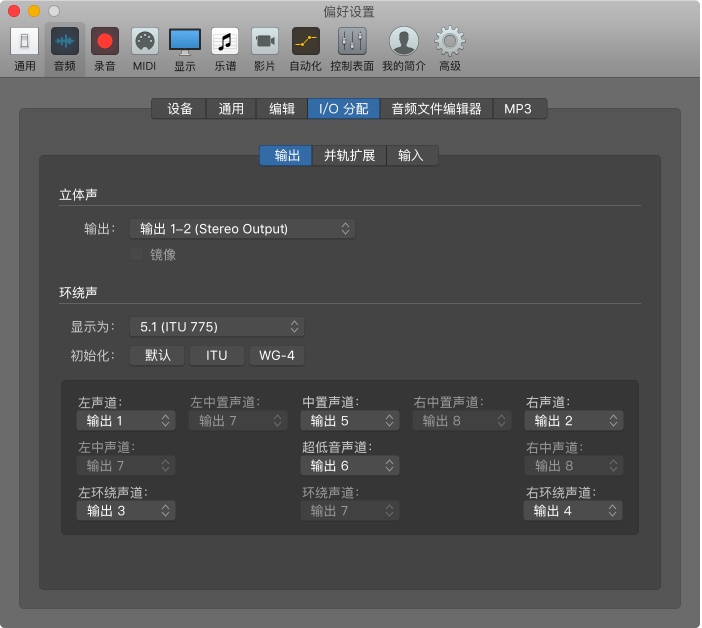
Task: Switch to the 编辑 tab
Action: click(282, 109)
